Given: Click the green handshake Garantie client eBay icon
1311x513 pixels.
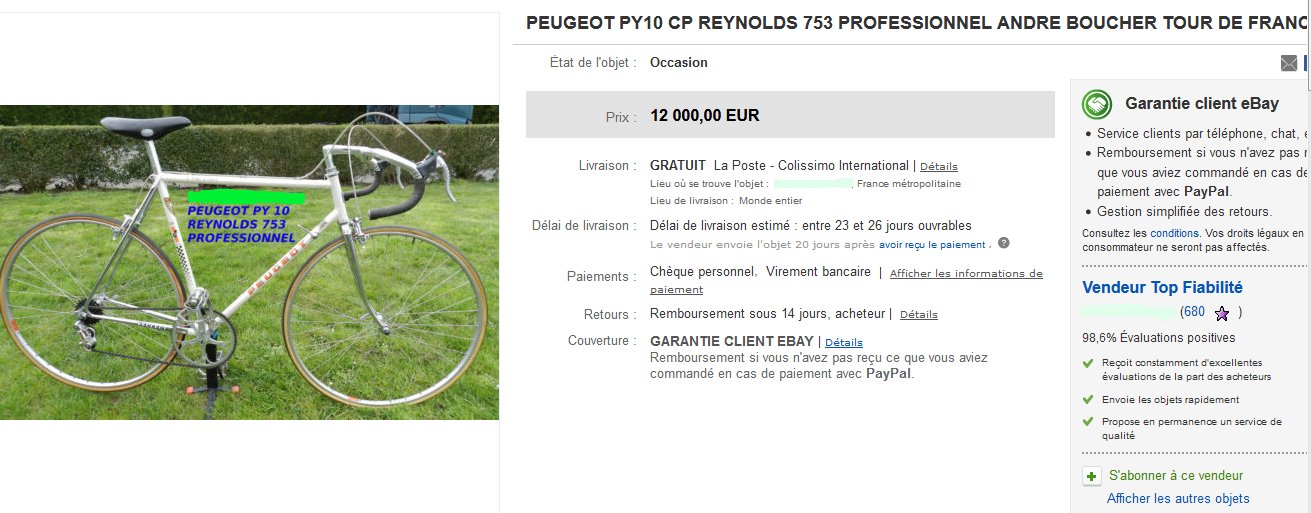Looking at the screenshot, I should click(1098, 103).
